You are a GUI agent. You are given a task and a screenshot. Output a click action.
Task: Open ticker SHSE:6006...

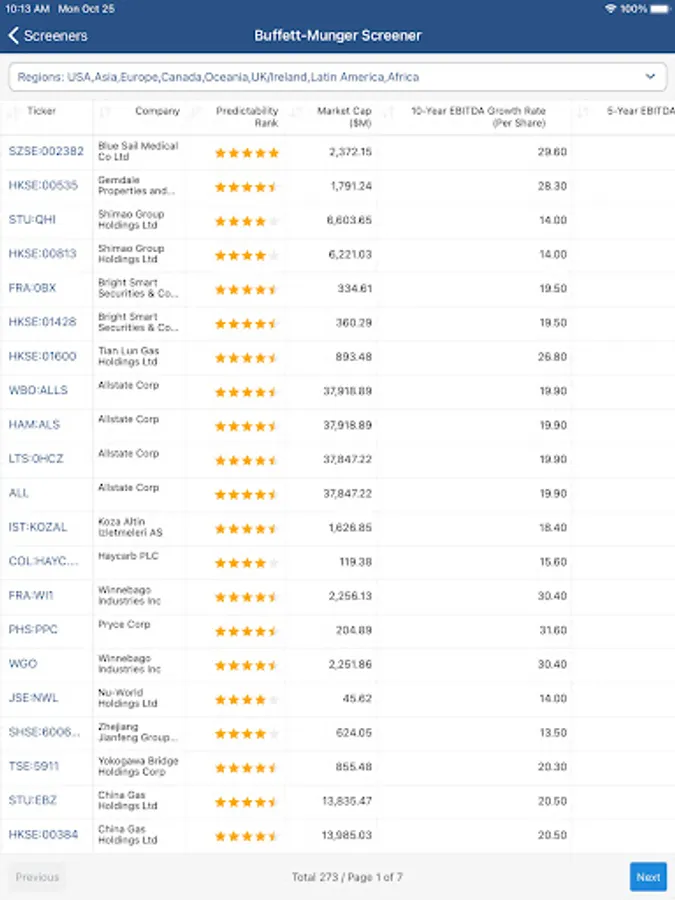pyautogui.click(x=44, y=732)
